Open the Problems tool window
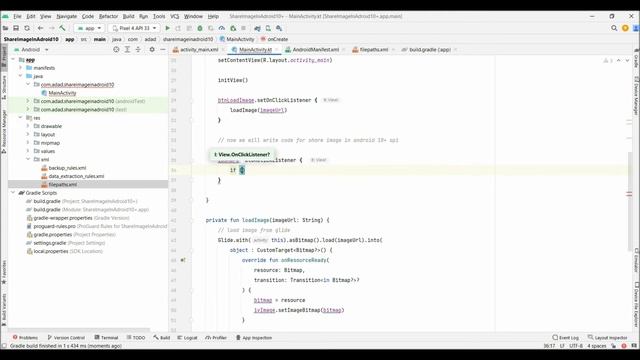The width and height of the screenshot is (640, 360). pyautogui.click(x=25, y=338)
